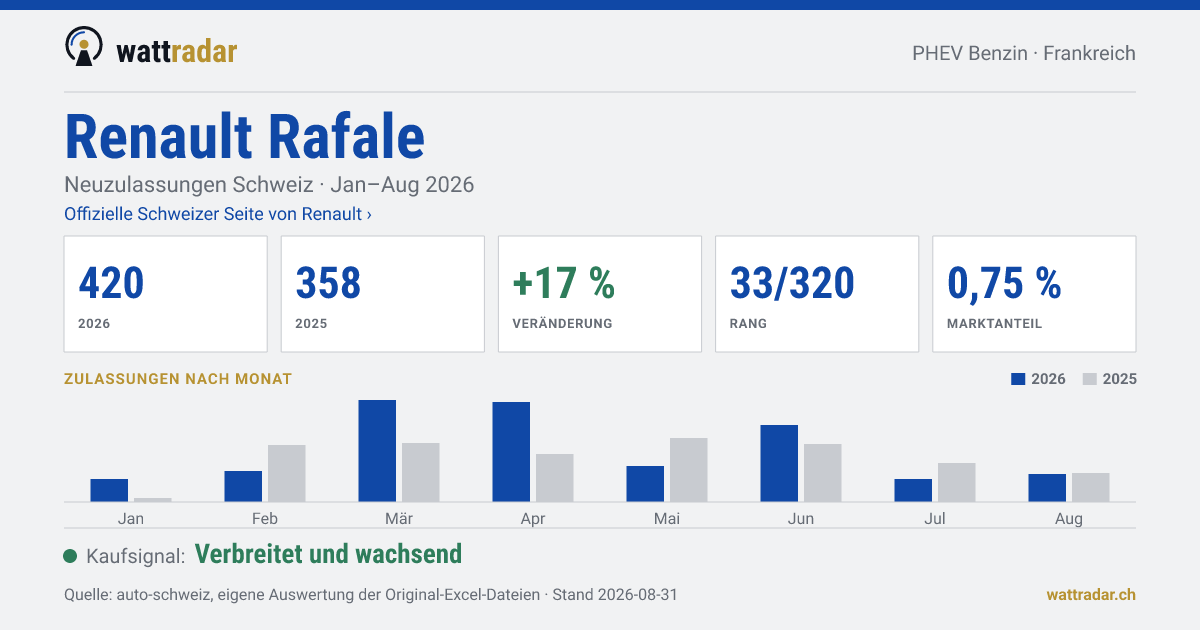Click the blue 2026 bar for Mai
Viewport: 1200px width, 630px height.
645,484
